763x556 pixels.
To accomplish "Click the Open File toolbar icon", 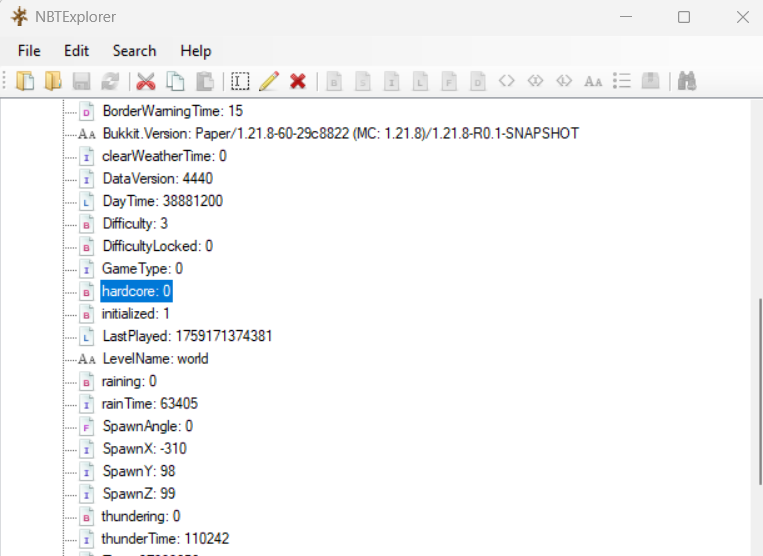I will point(25,81).
